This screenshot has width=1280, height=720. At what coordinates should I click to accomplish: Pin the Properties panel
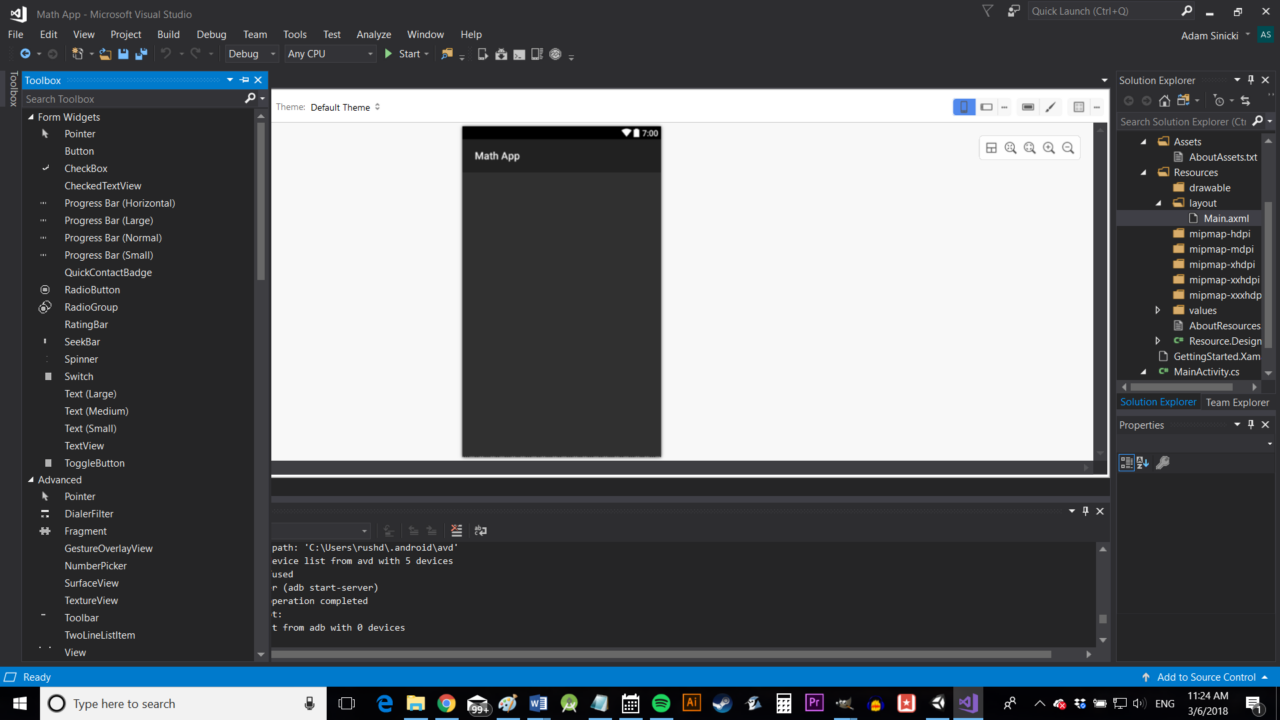click(1250, 424)
